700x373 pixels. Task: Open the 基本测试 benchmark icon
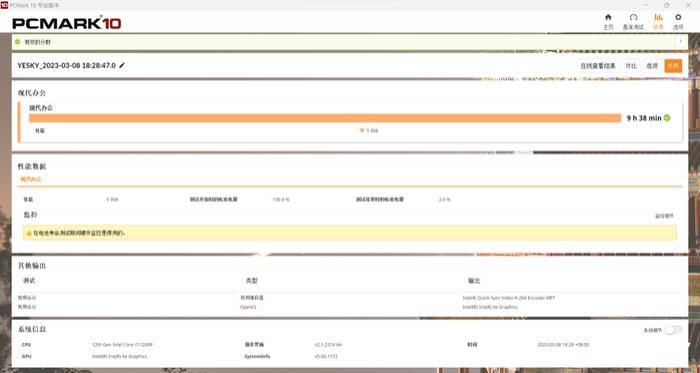click(x=633, y=17)
